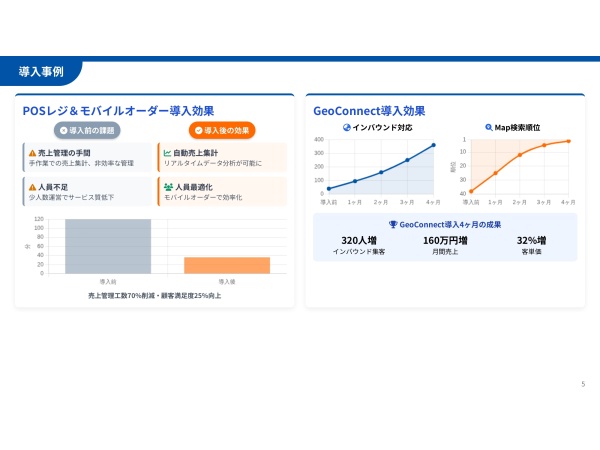Click the text 自動売上集計
The image size is (600, 450).
click(x=196, y=153)
